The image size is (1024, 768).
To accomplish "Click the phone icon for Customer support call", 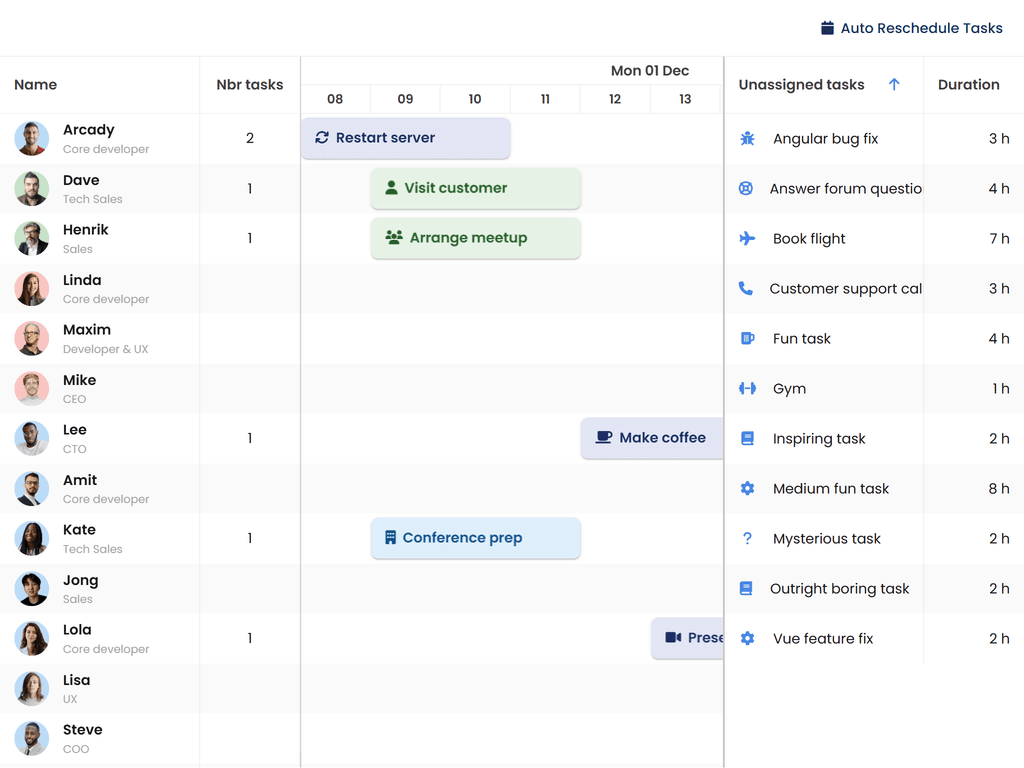I will (x=746, y=288).
